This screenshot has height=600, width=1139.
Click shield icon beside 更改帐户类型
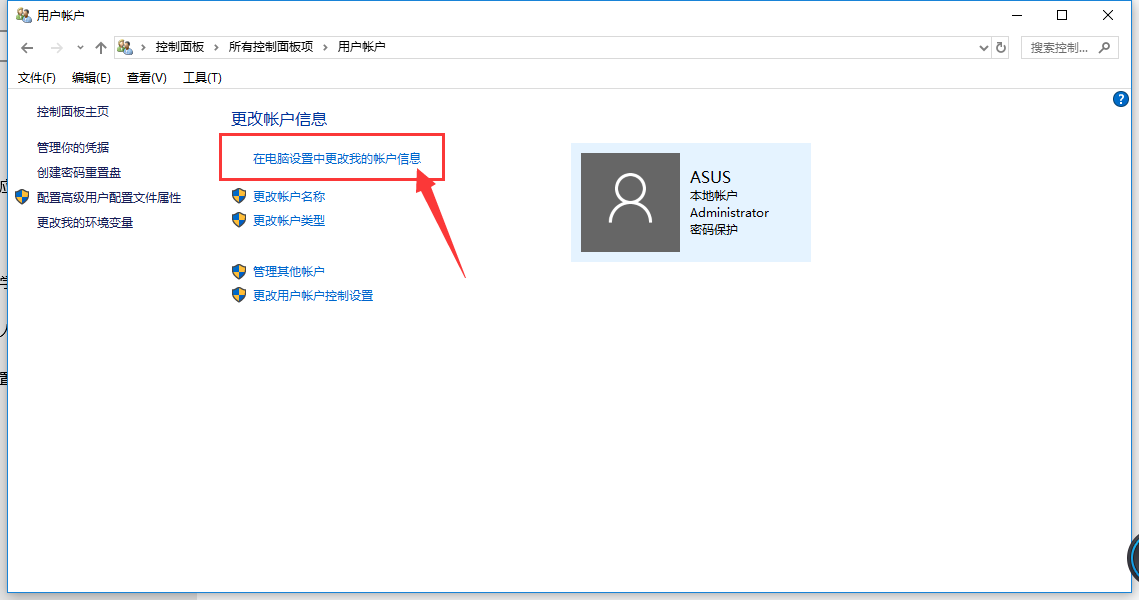[x=239, y=219]
